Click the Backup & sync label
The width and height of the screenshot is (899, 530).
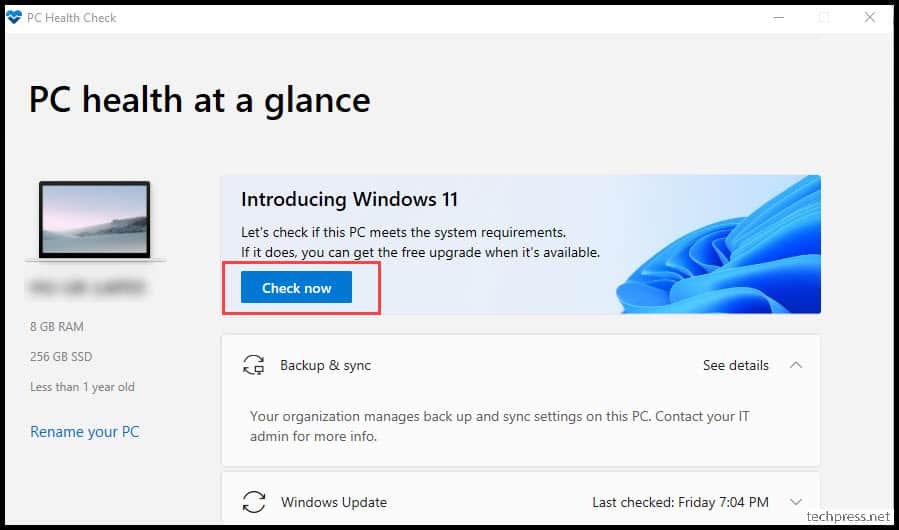(325, 365)
